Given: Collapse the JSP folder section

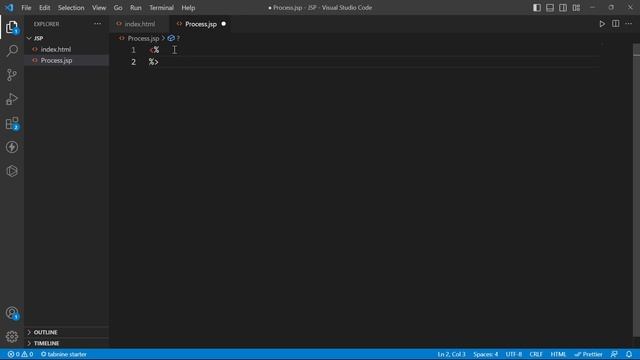Looking at the screenshot, I should (38, 38).
